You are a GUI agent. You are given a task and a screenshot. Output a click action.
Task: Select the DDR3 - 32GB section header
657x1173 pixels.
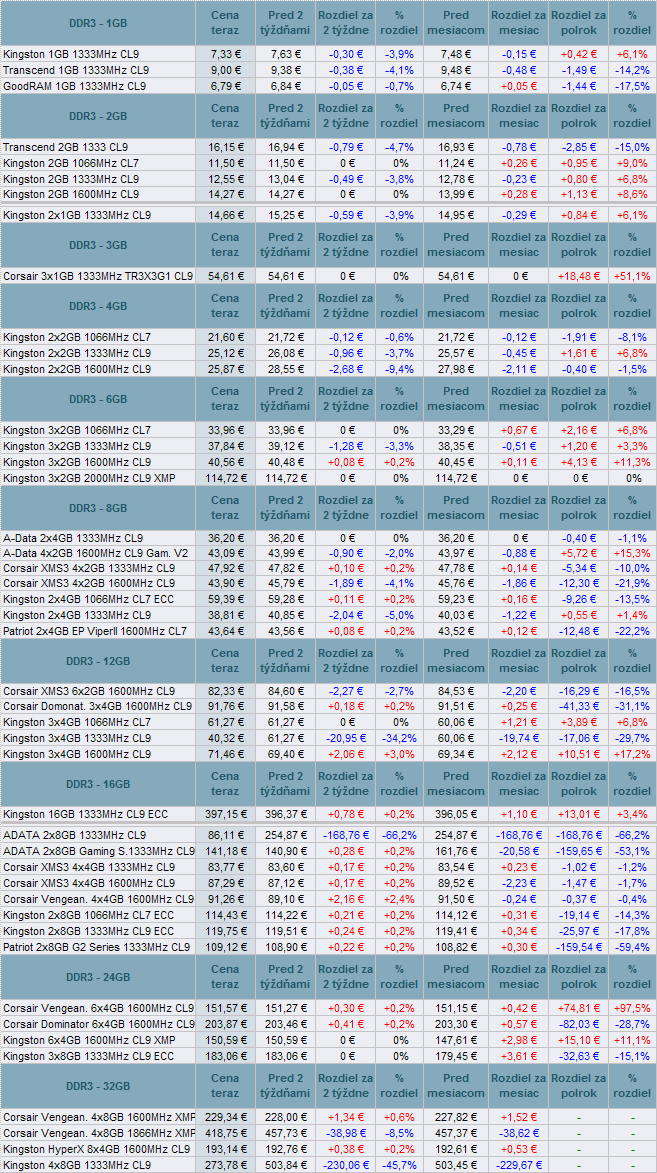click(x=98, y=1086)
